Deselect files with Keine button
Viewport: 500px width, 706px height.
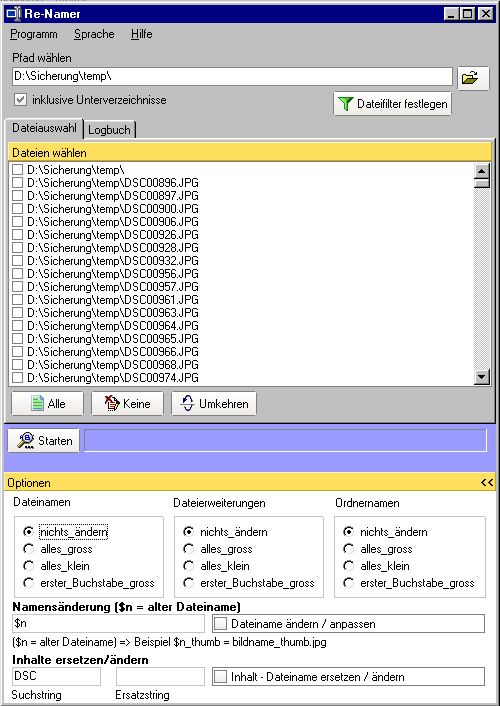coord(127,403)
